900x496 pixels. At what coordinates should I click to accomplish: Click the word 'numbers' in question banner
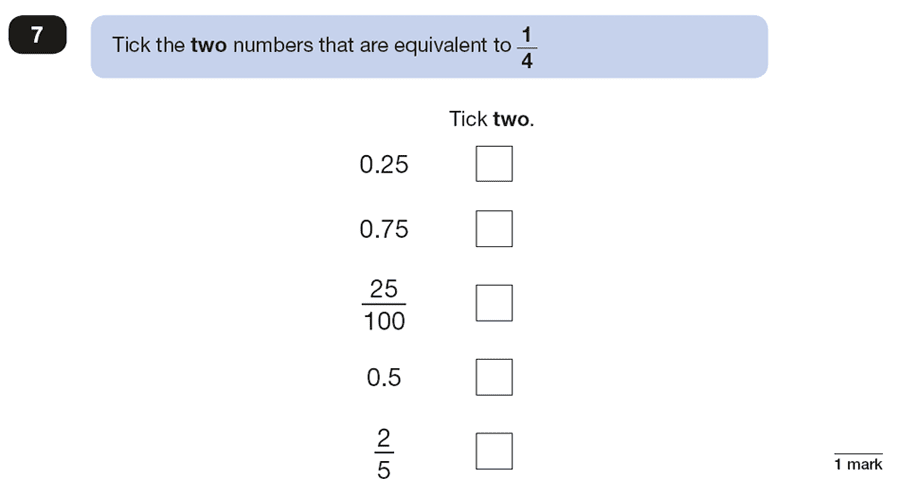click(x=273, y=45)
